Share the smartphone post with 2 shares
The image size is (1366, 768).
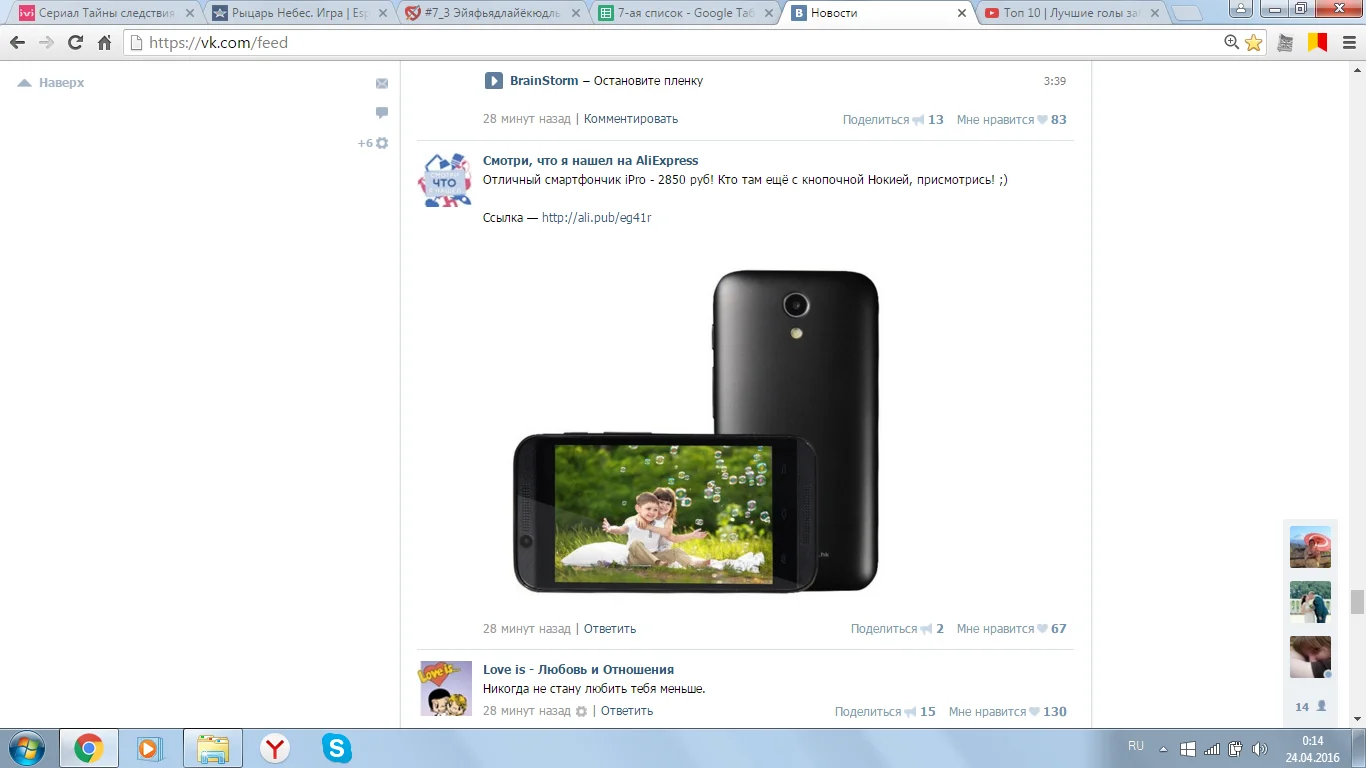coord(897,629)
